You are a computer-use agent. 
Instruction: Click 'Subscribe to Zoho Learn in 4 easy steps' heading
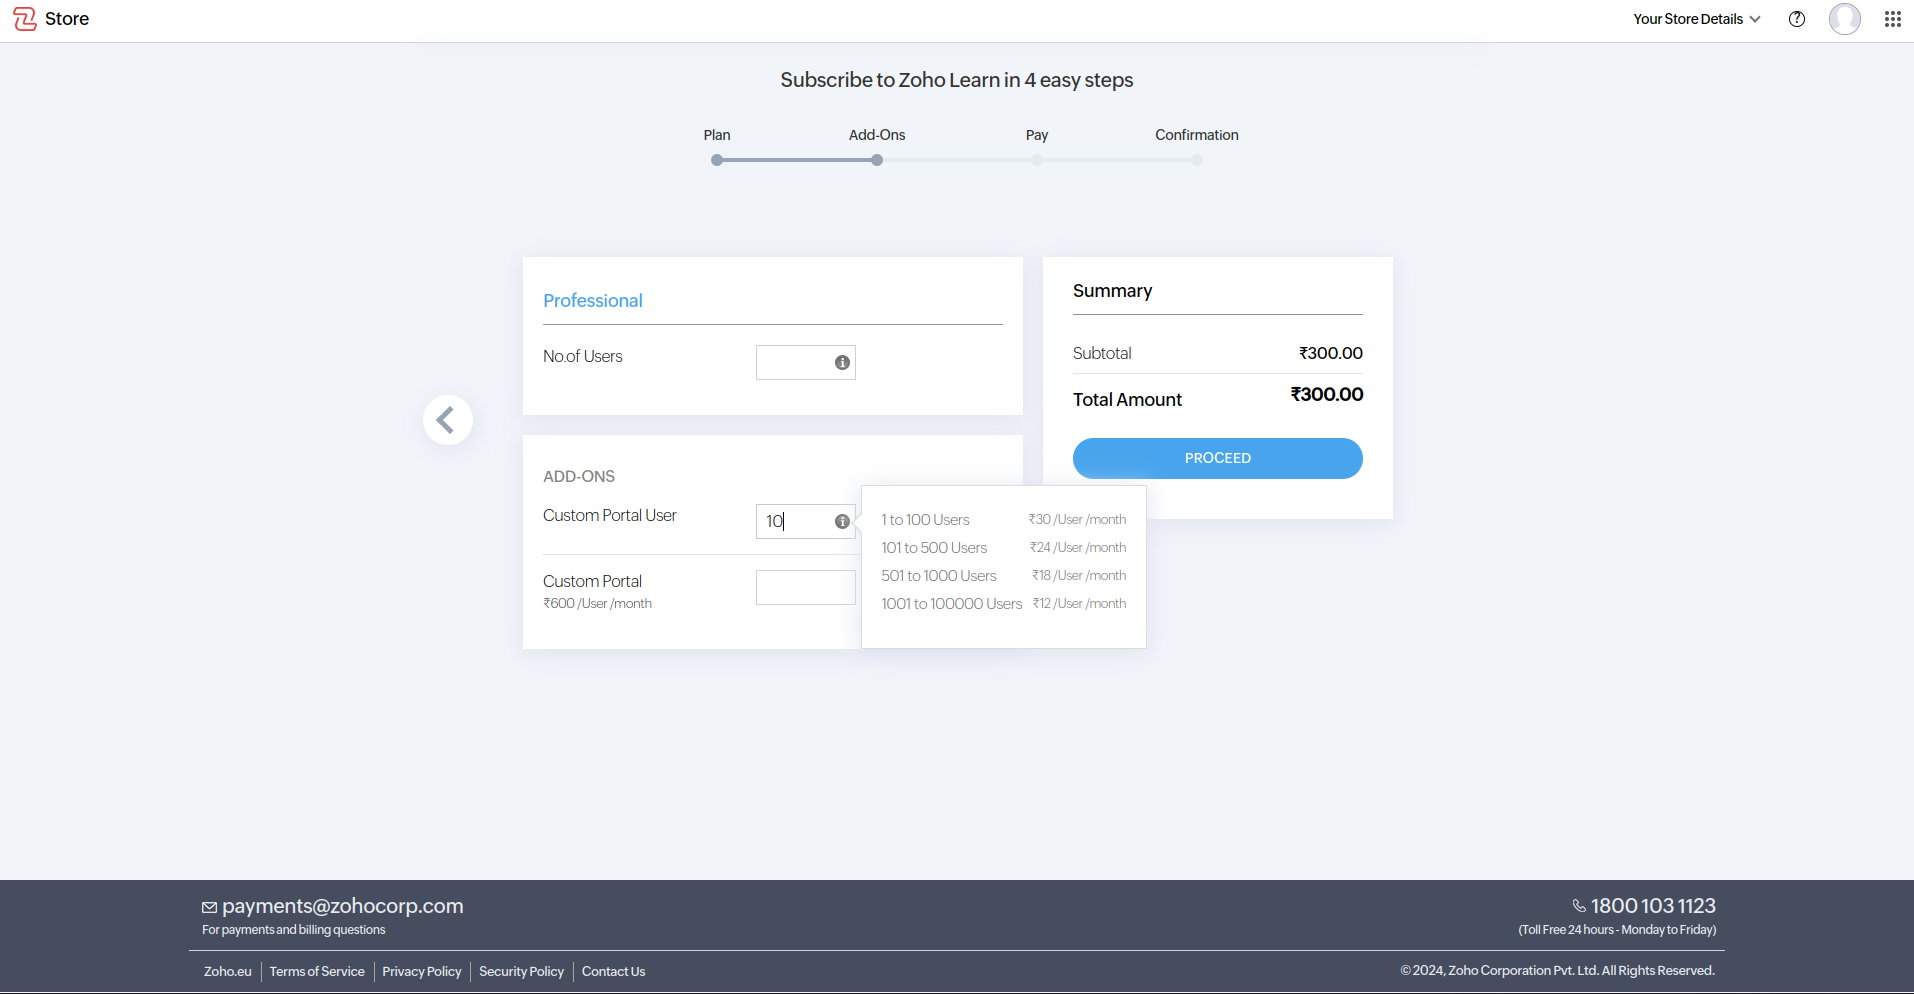957,80
